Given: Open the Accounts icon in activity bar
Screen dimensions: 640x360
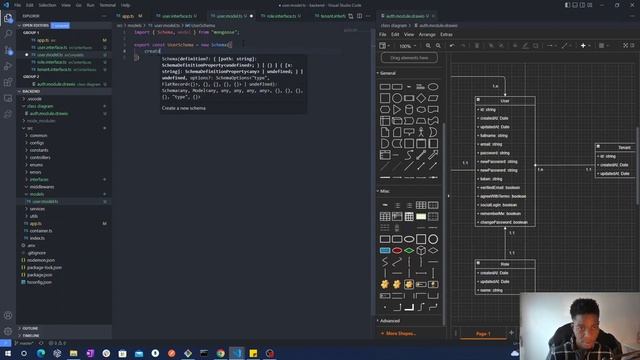Looking at the screenshot, I should (x=8, y=316).
